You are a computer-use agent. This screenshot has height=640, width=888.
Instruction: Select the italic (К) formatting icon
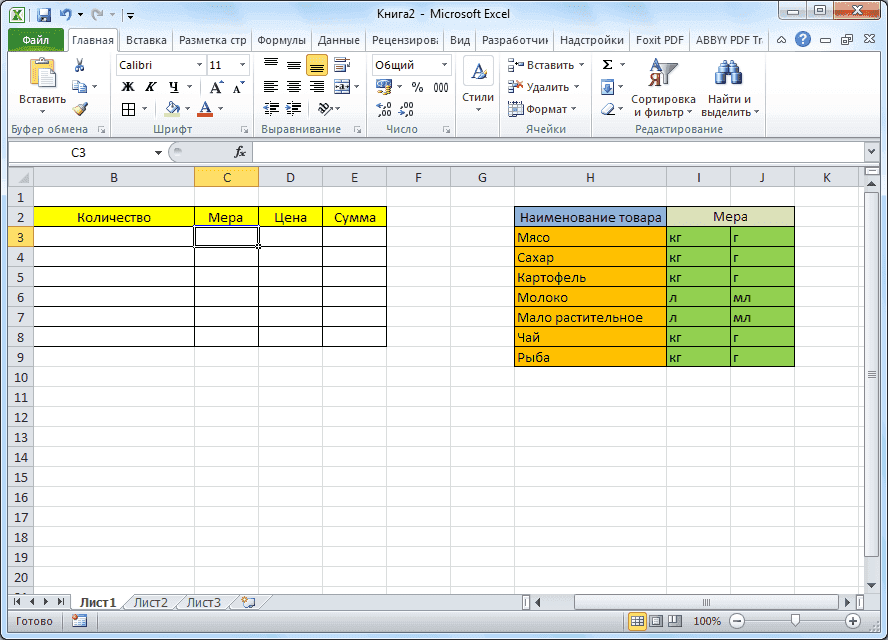pyautogui.click(x=152, y=86)
